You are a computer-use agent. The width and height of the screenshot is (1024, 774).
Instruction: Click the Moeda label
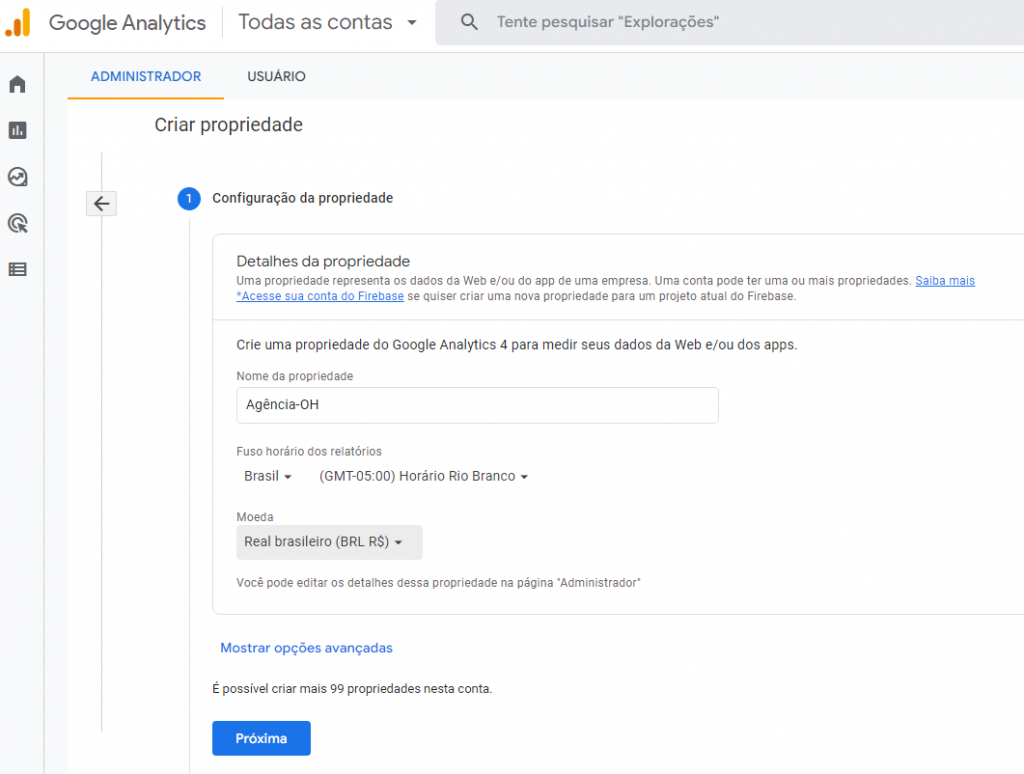pos(255,517)
